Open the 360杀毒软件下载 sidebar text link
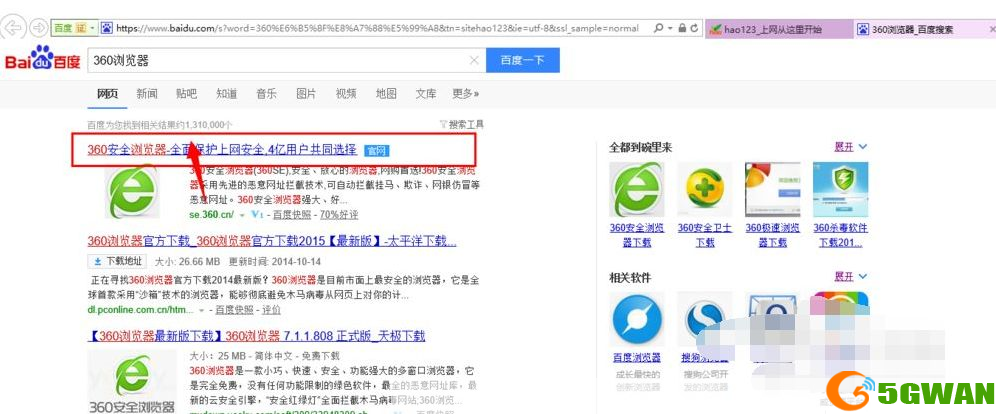The image size is (996, 414). click(840, 235)
